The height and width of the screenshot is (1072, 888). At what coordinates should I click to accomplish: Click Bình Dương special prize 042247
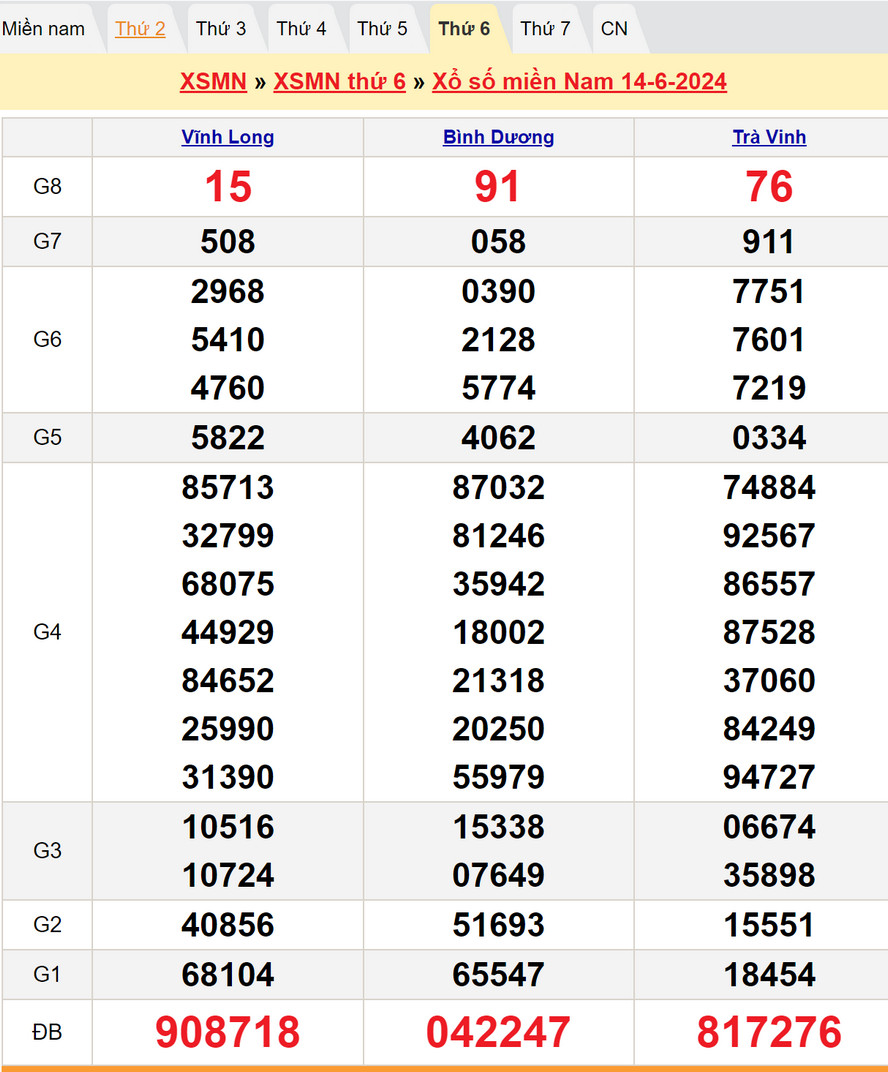(x=498, y=1032)
